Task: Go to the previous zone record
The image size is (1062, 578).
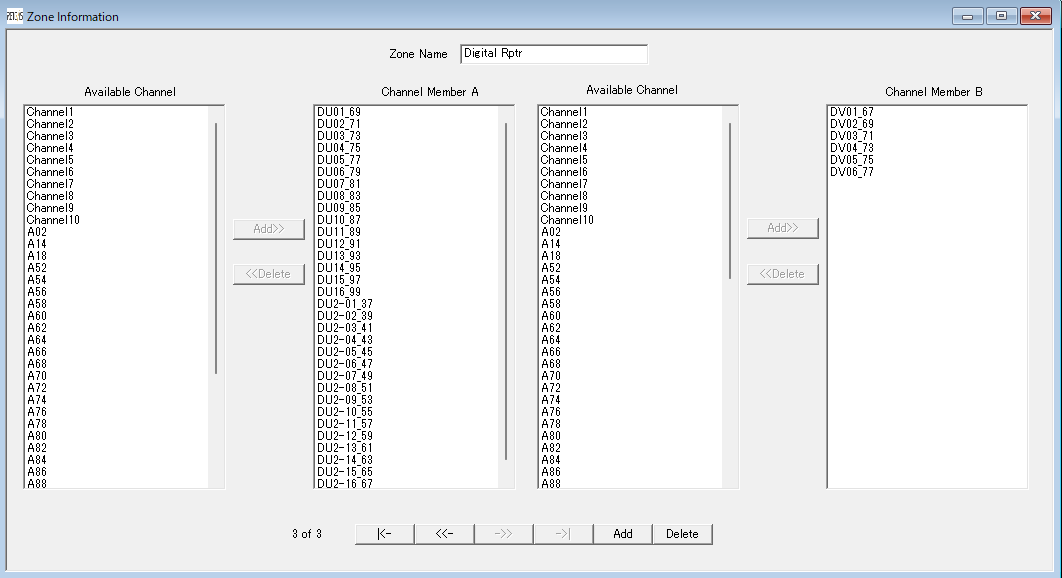Action: pos(444,534)
